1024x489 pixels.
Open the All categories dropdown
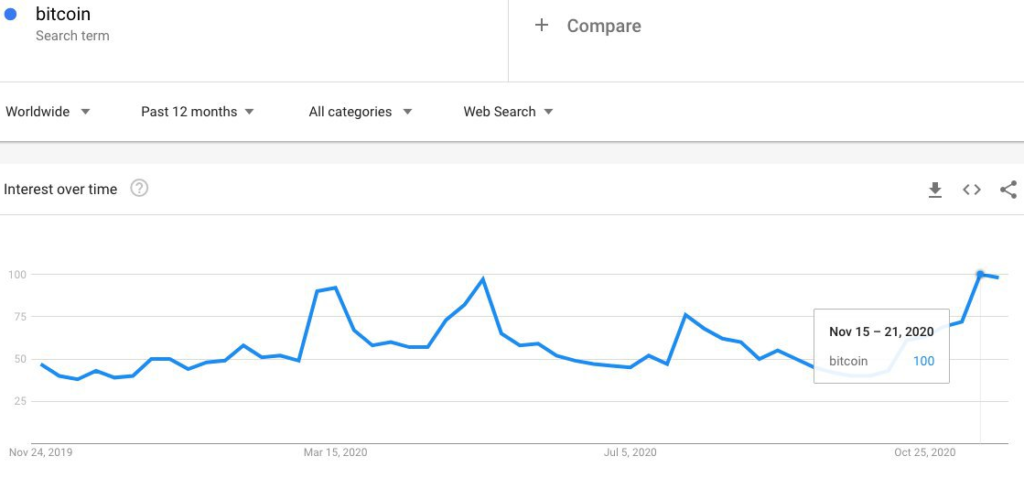tap(360, 112)
